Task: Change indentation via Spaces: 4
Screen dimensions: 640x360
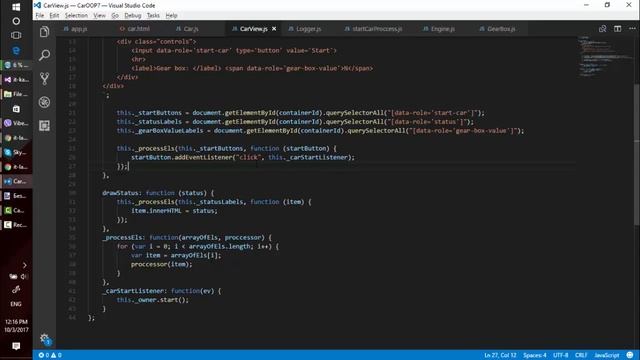Action: (534, 355)
